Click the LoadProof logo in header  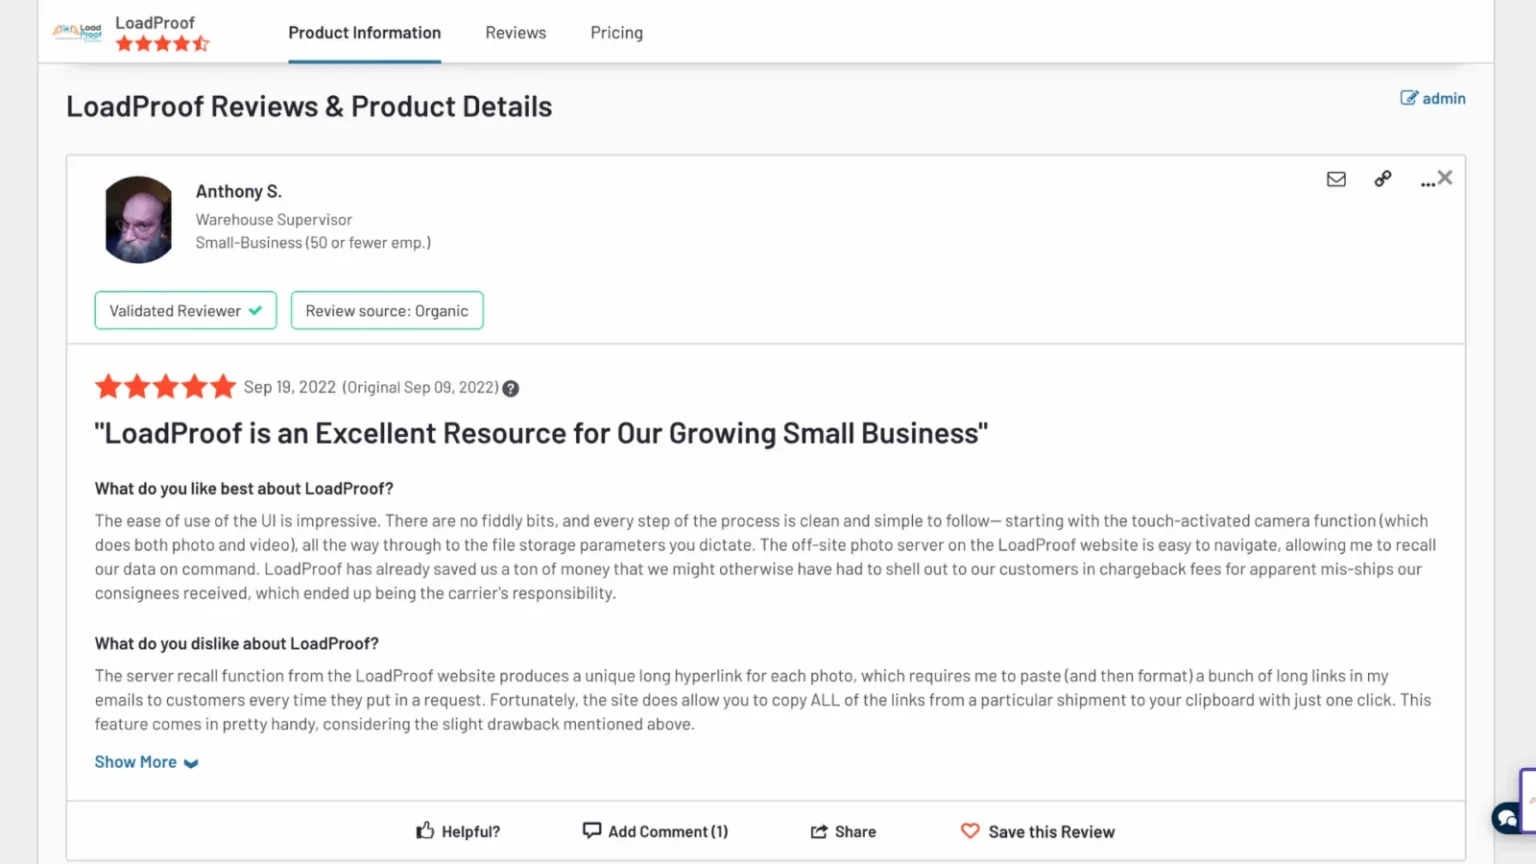77,32
